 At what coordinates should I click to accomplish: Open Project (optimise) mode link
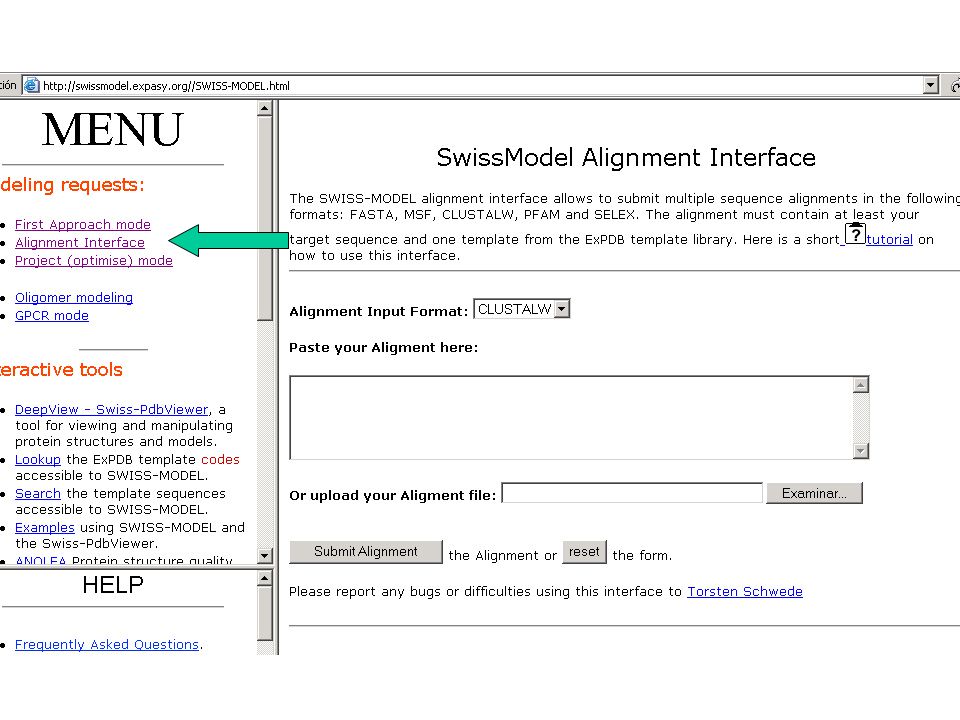tap(94, 261)
